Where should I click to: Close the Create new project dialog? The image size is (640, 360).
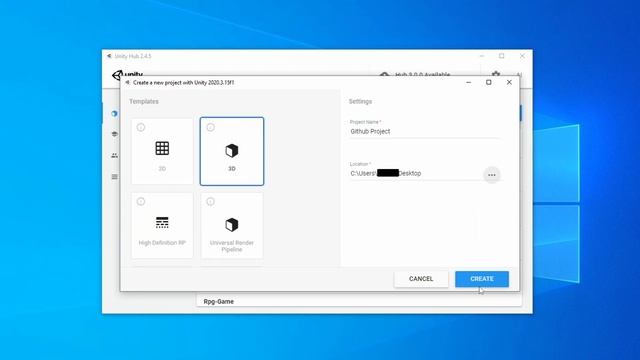point(509,82)
